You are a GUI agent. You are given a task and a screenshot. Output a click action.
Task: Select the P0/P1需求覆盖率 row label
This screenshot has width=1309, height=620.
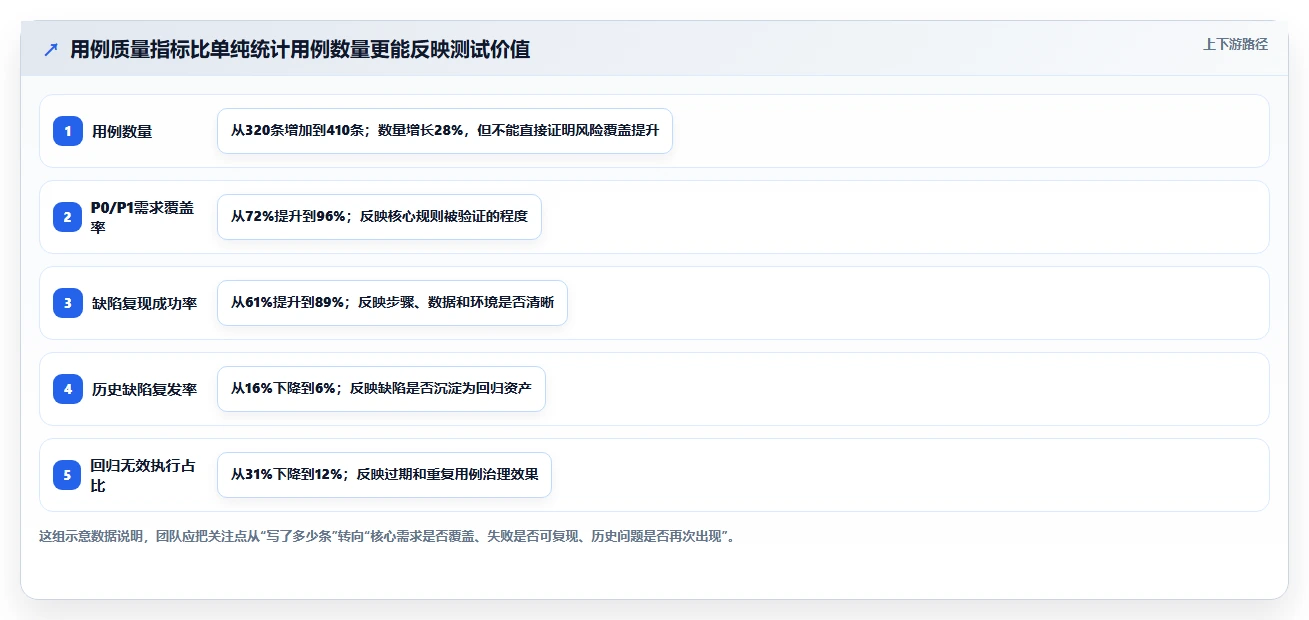(143, 217)
